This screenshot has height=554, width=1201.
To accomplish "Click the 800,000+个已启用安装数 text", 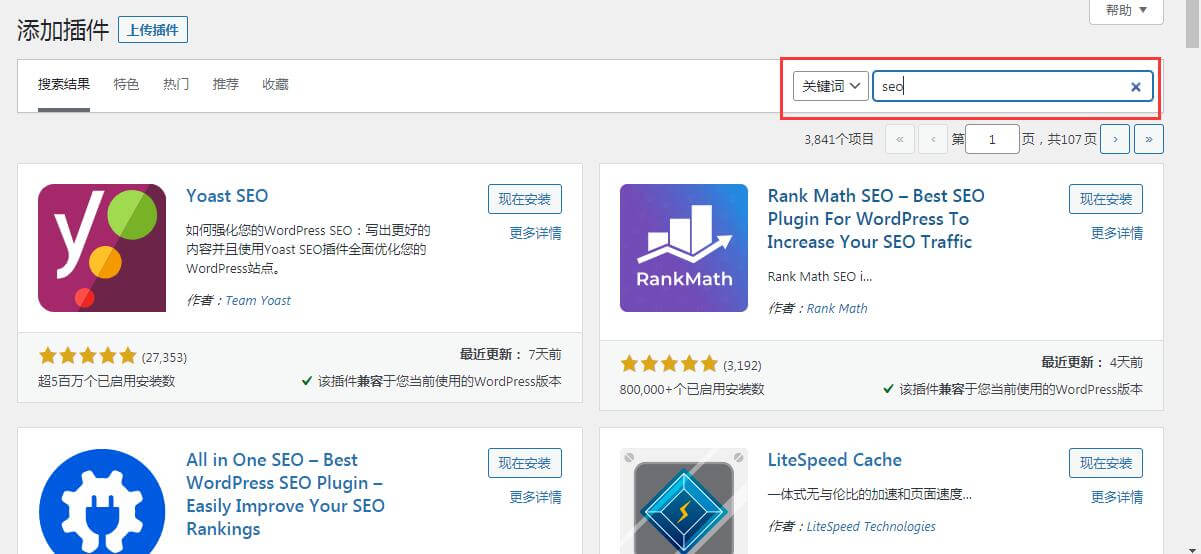I will tap(692, 389).
